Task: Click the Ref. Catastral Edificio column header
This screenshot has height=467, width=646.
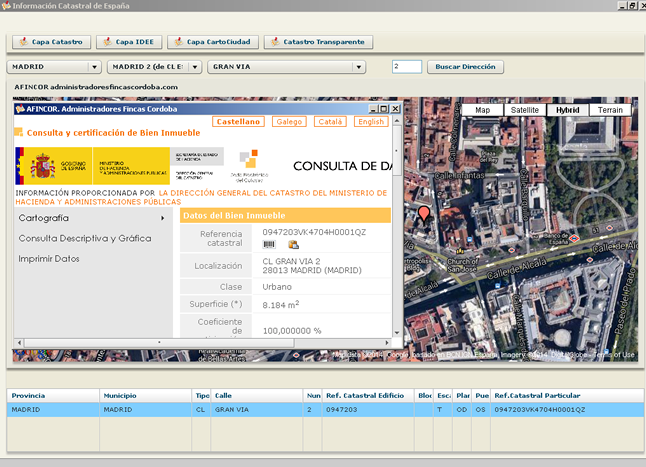Action: pyautogui.click(x=367, y=396)
